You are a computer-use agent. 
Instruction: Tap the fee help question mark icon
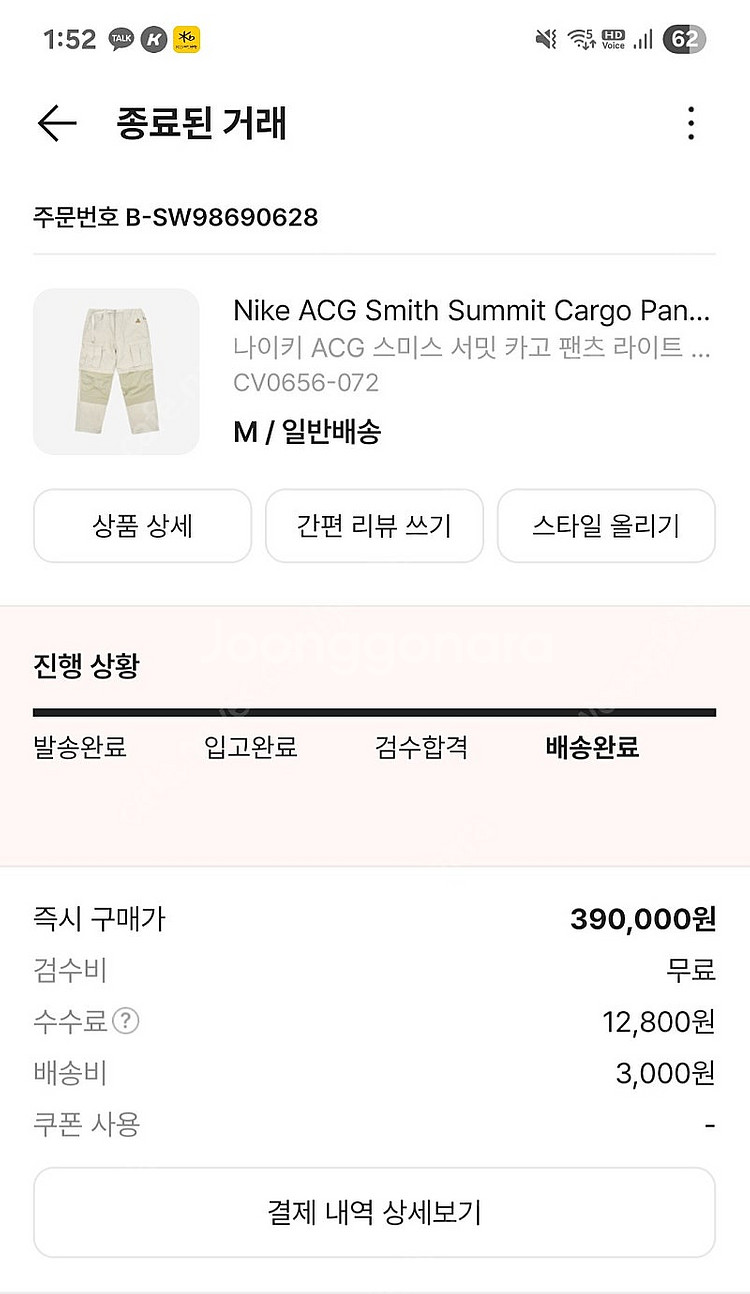(126, 1021)
